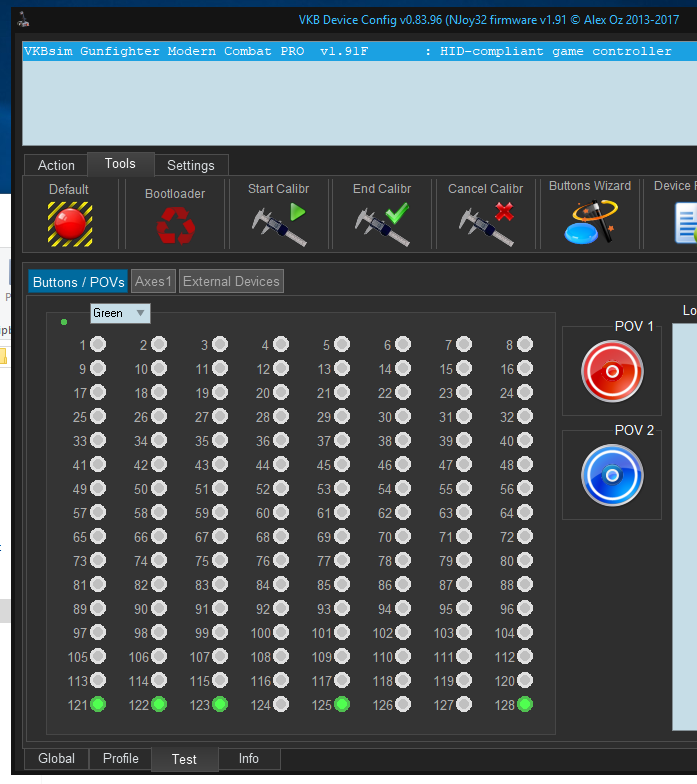Screen dimensions: 697x784
Task: Click the red Default reset button icon
Action: 69,224
